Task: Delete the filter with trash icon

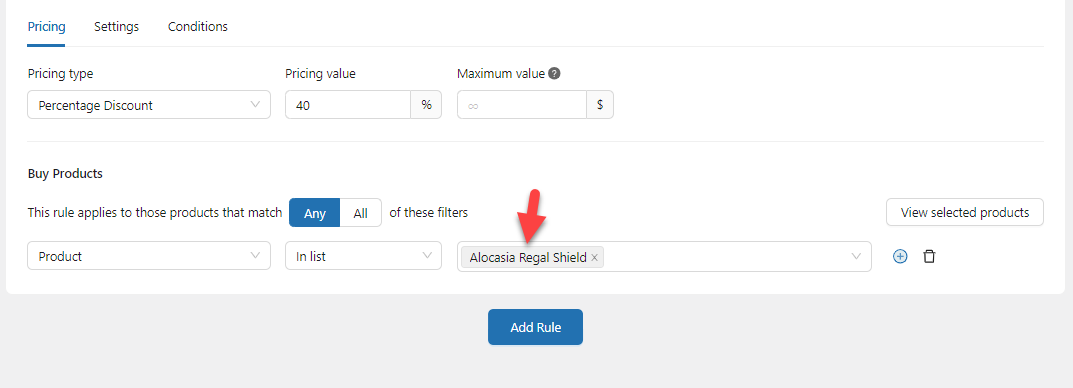Action: (929, 257)
